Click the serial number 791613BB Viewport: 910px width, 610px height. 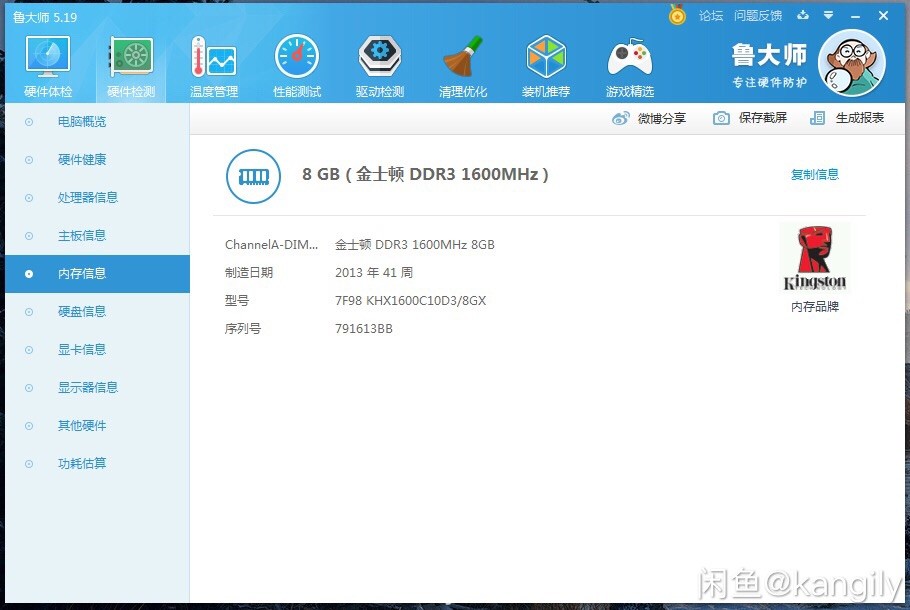364,329
